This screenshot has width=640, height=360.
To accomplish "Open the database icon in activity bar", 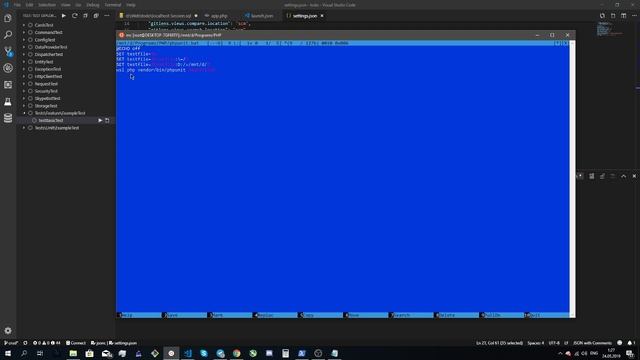I will 8,118.
